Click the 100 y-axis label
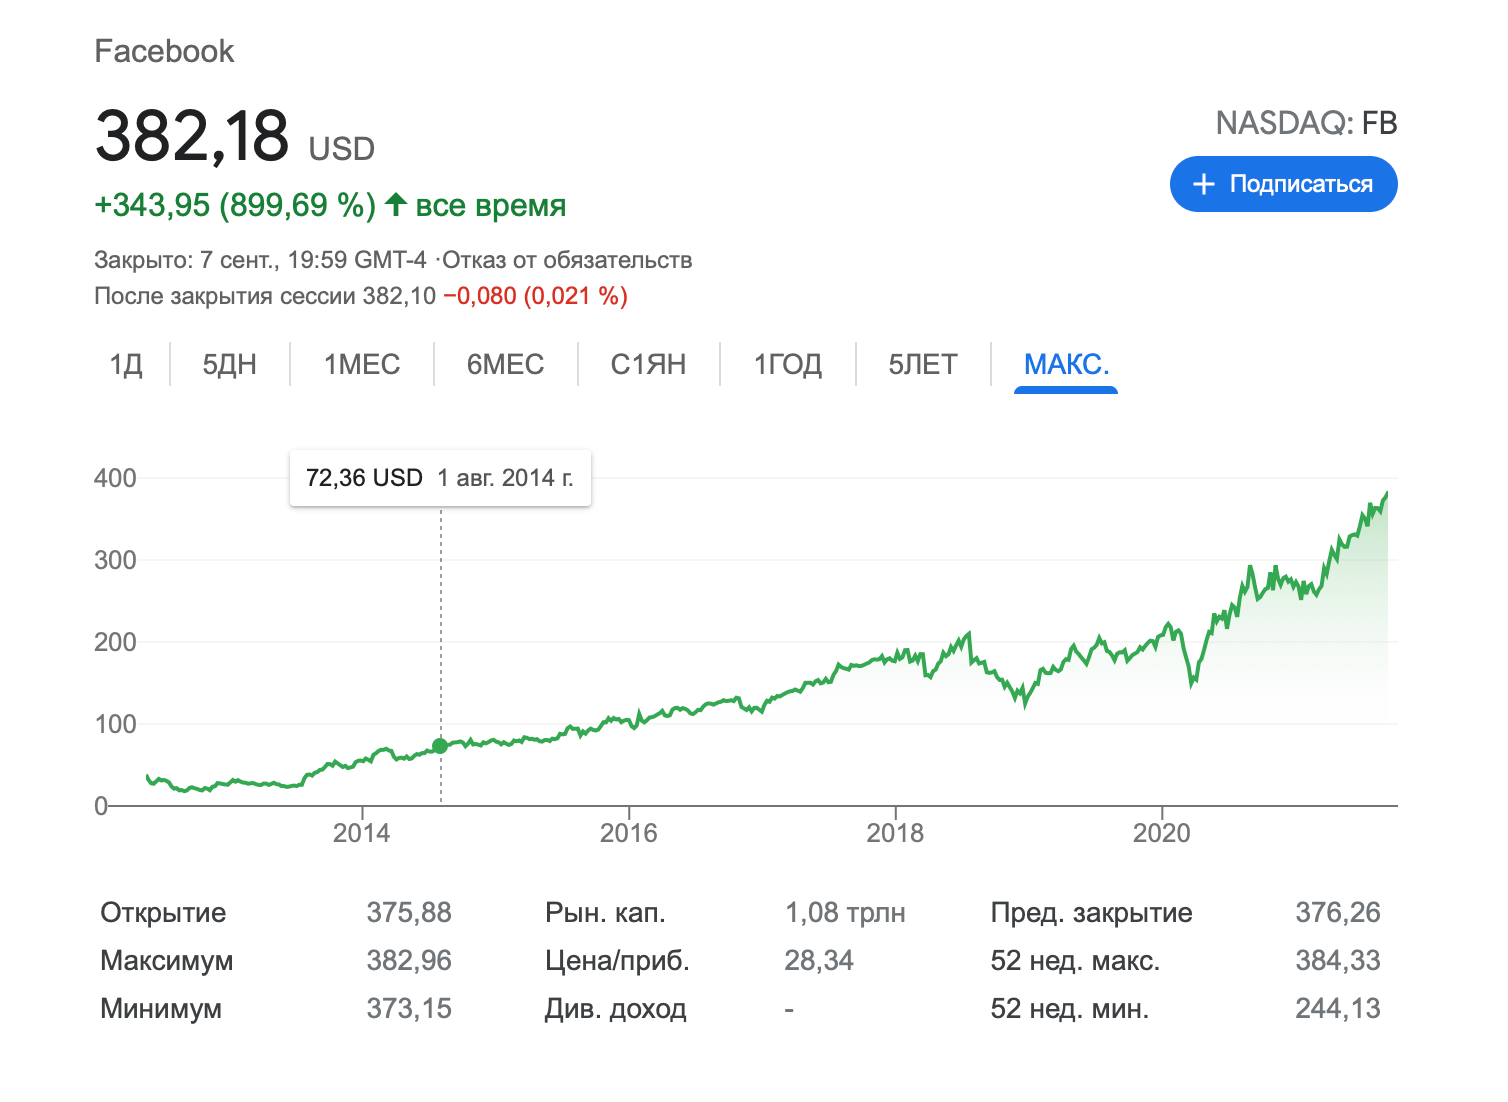Image resolution: width=1508 pixels, height=1102 pixels. coord(115,724)
